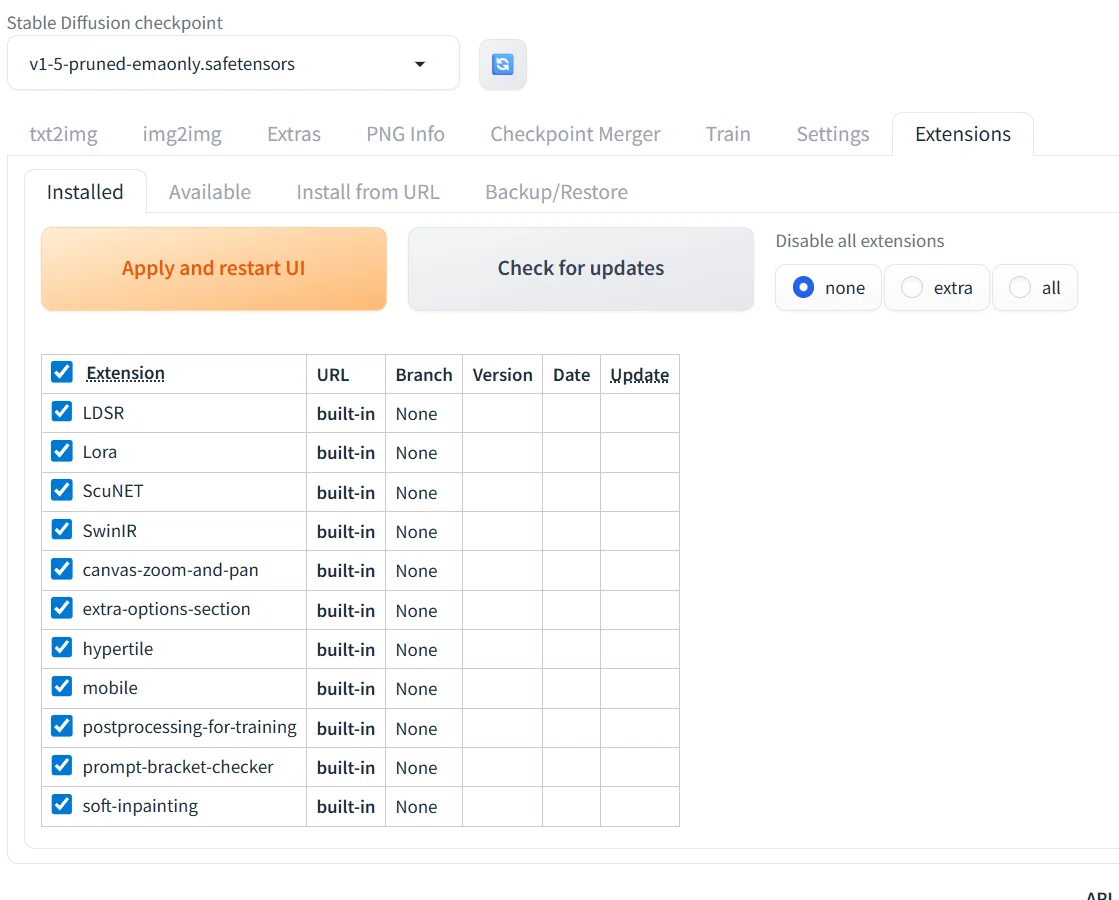Click Apply and restart UI
Image resolution: width=1119 pixels, height=900 pixels.
[213, 268]
